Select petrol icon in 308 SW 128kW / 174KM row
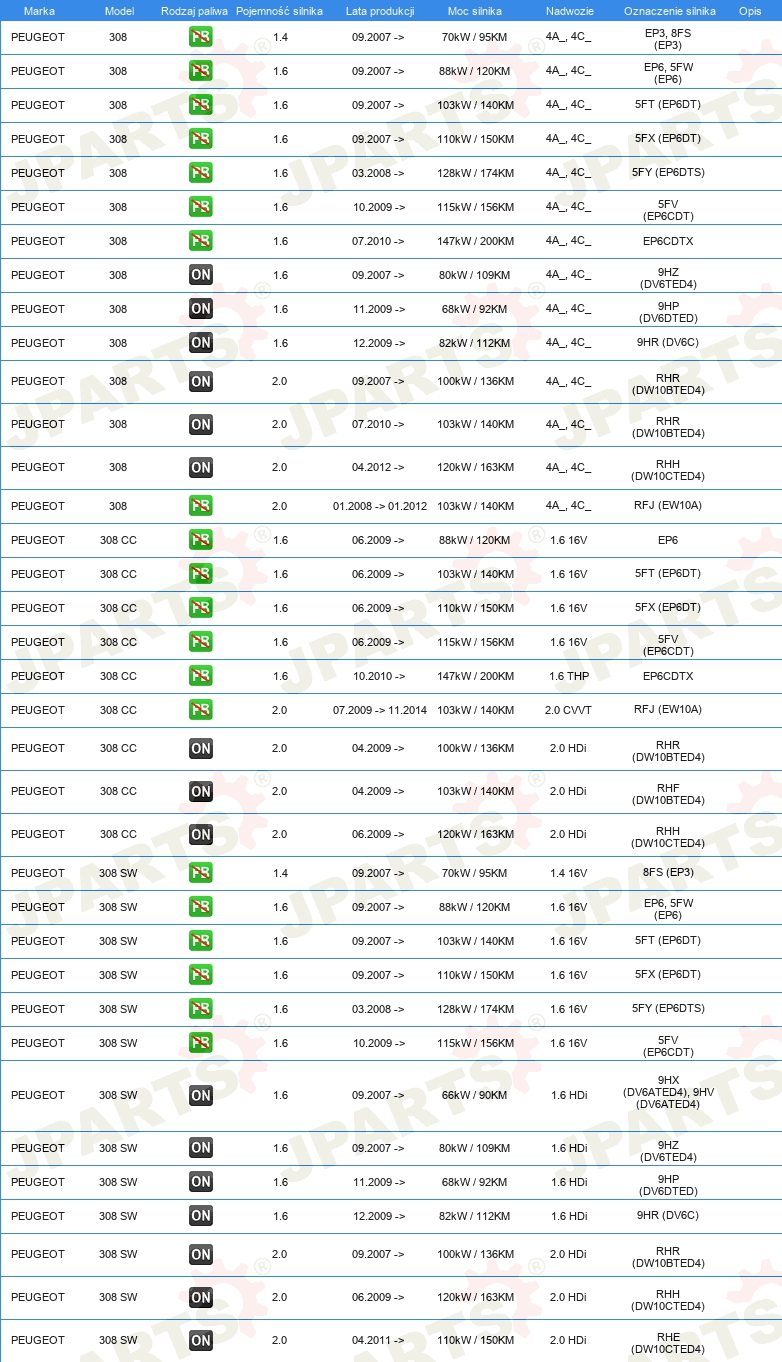The width and height of the screenshot is (782, 1362). (201, 1009)
